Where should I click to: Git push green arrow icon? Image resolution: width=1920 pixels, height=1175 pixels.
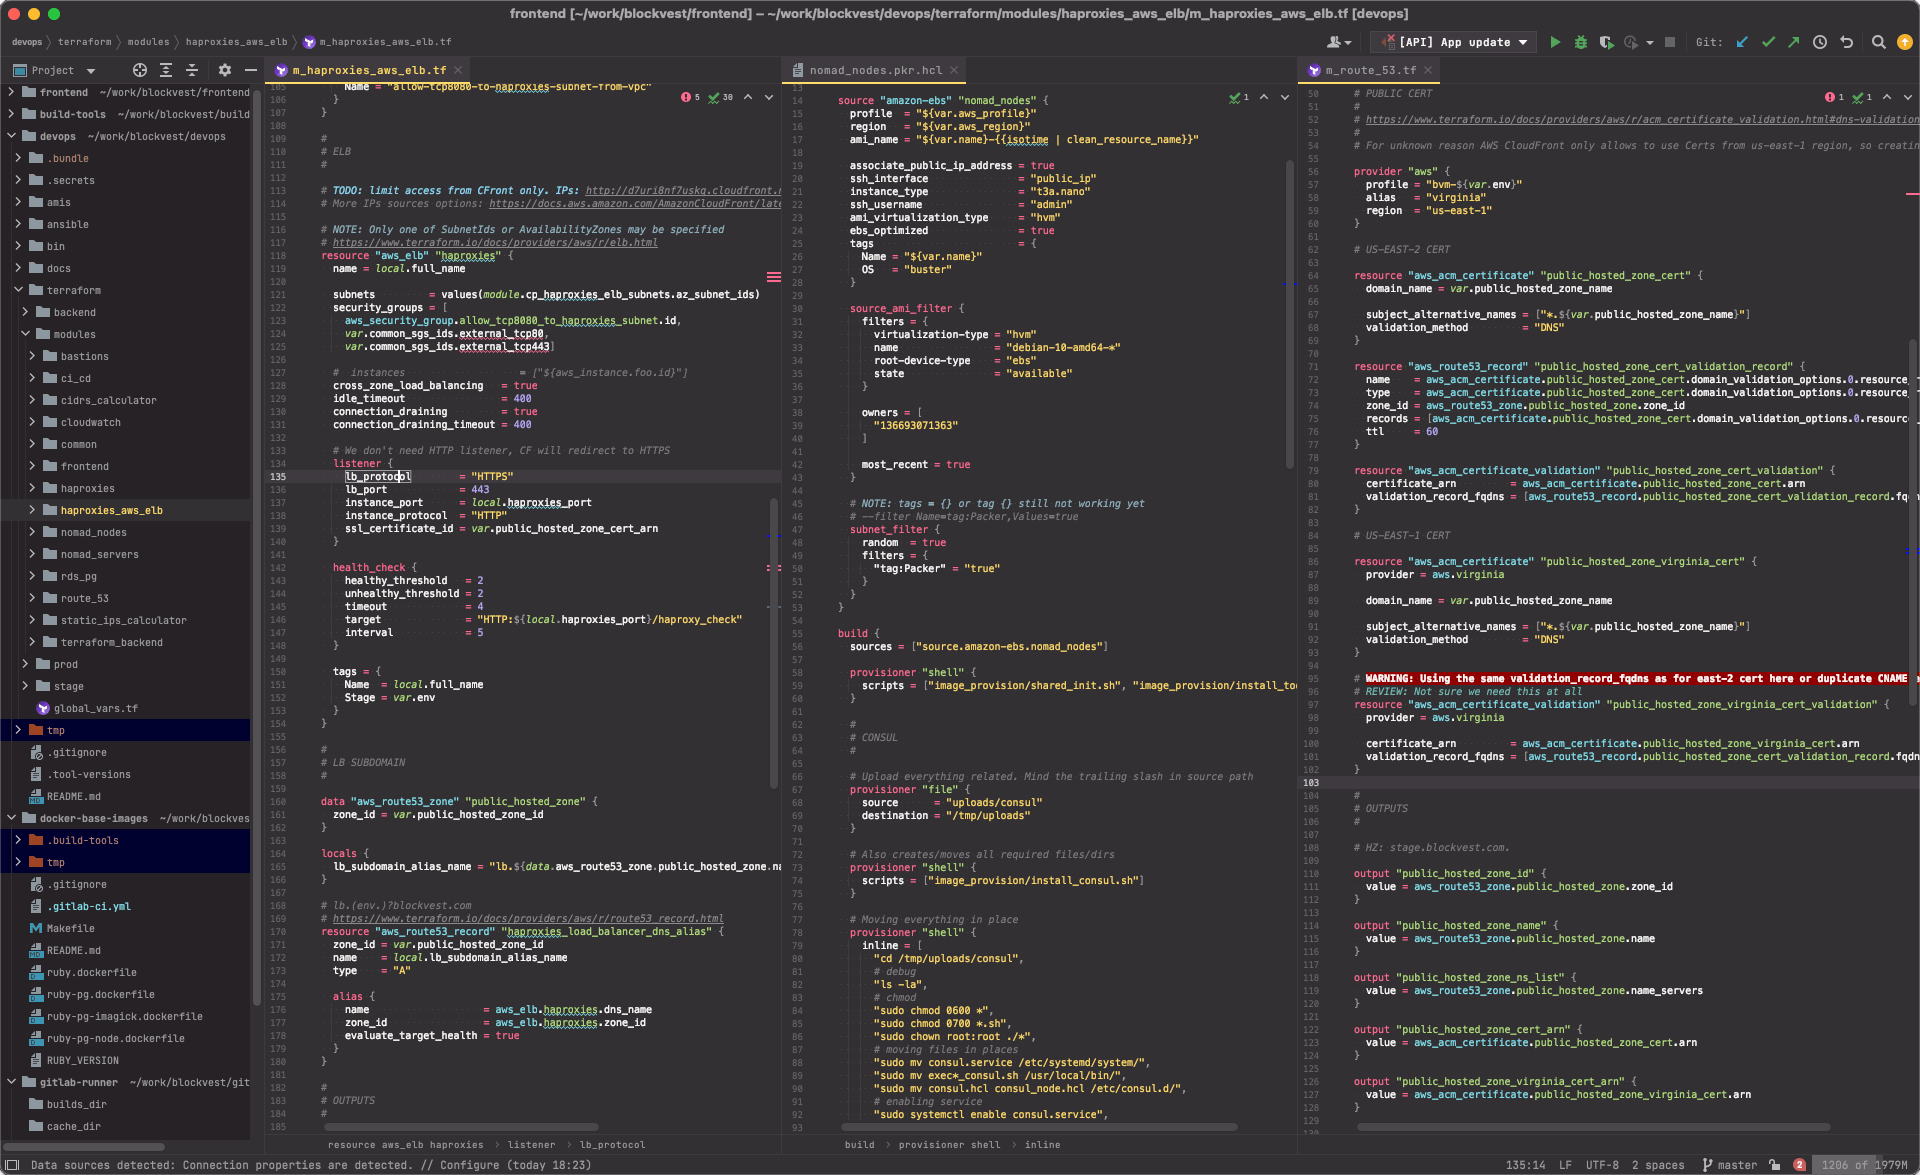(x=1794, y=42)
